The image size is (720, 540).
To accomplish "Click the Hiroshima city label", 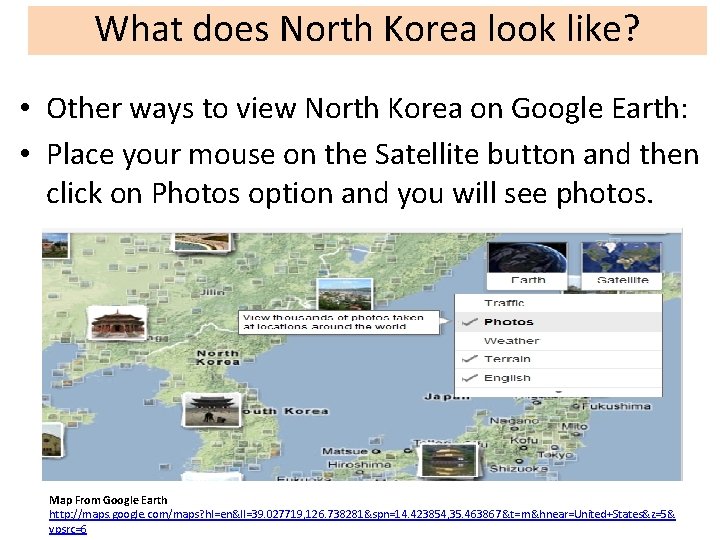I will [x=360, y=465].
